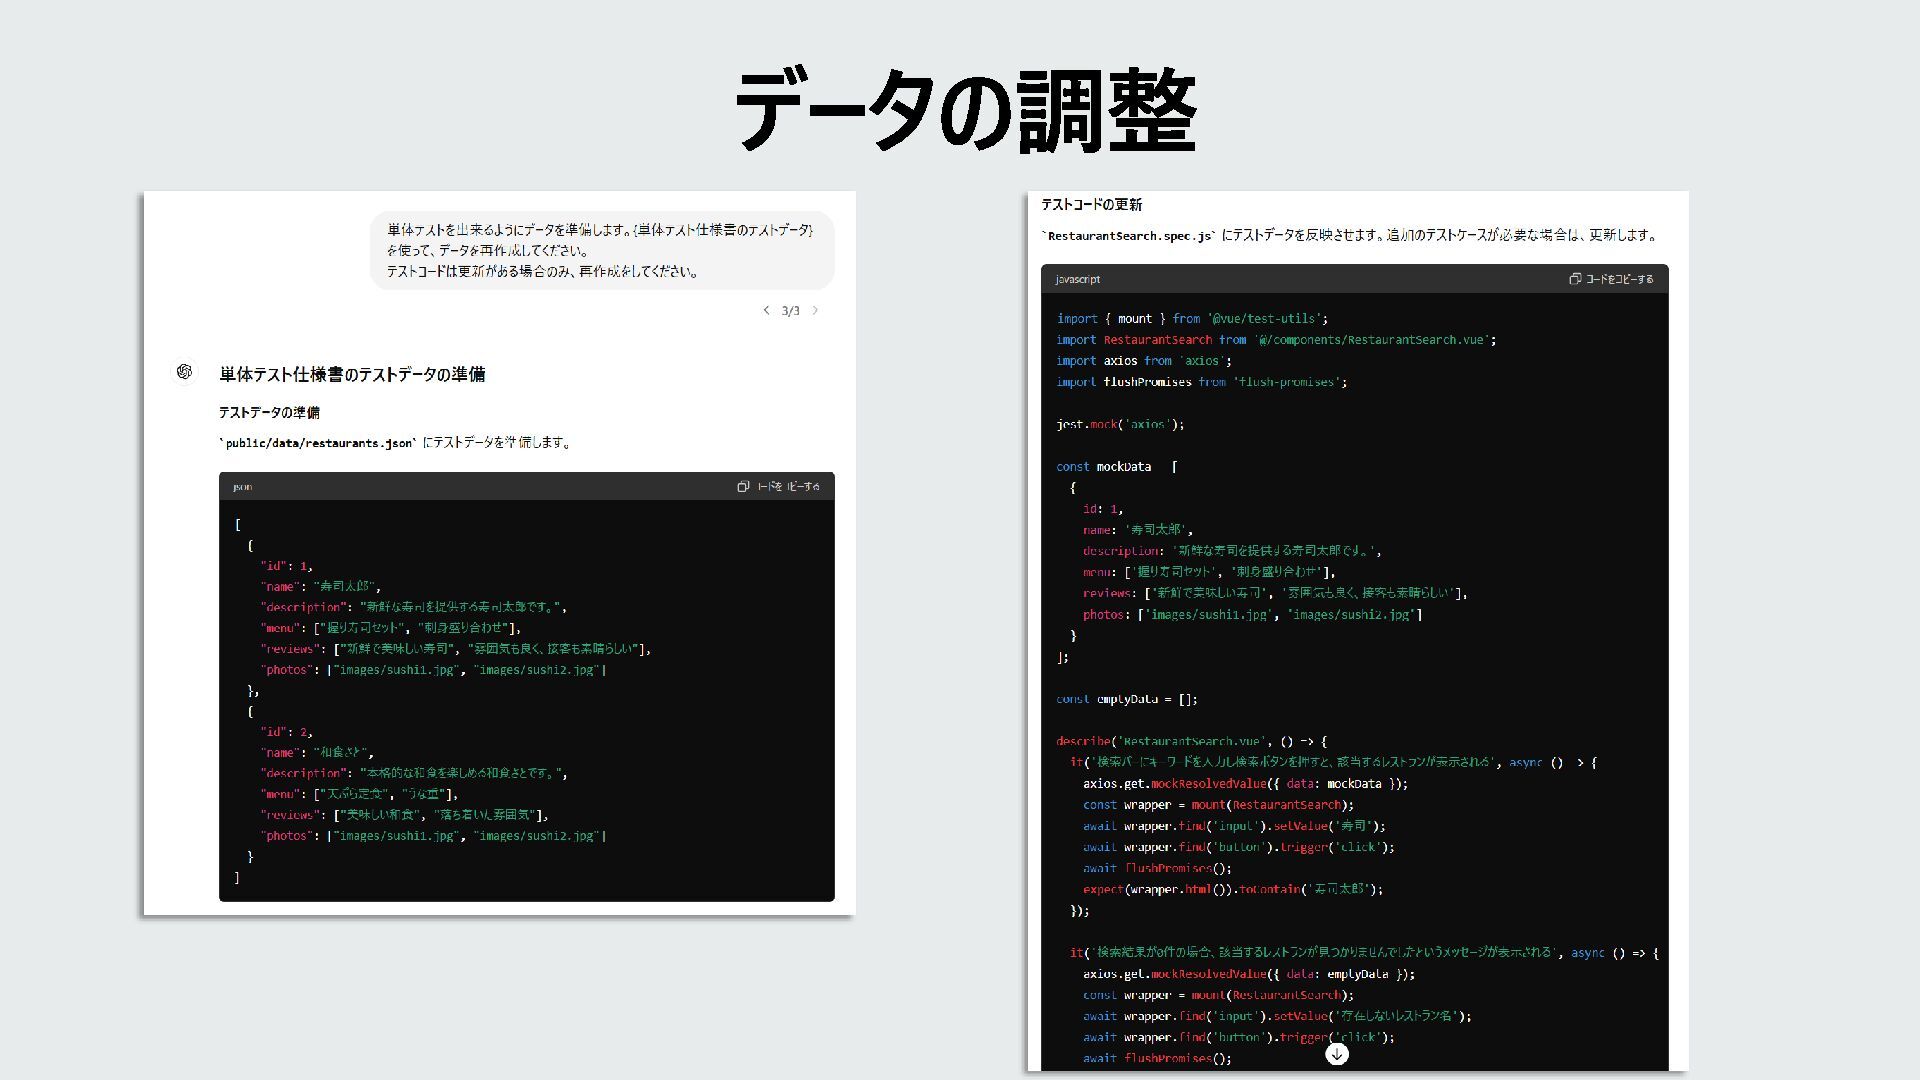Click the jest.mock('axios') code line
The image size is (1920, 1080).
coord(1119,424)
